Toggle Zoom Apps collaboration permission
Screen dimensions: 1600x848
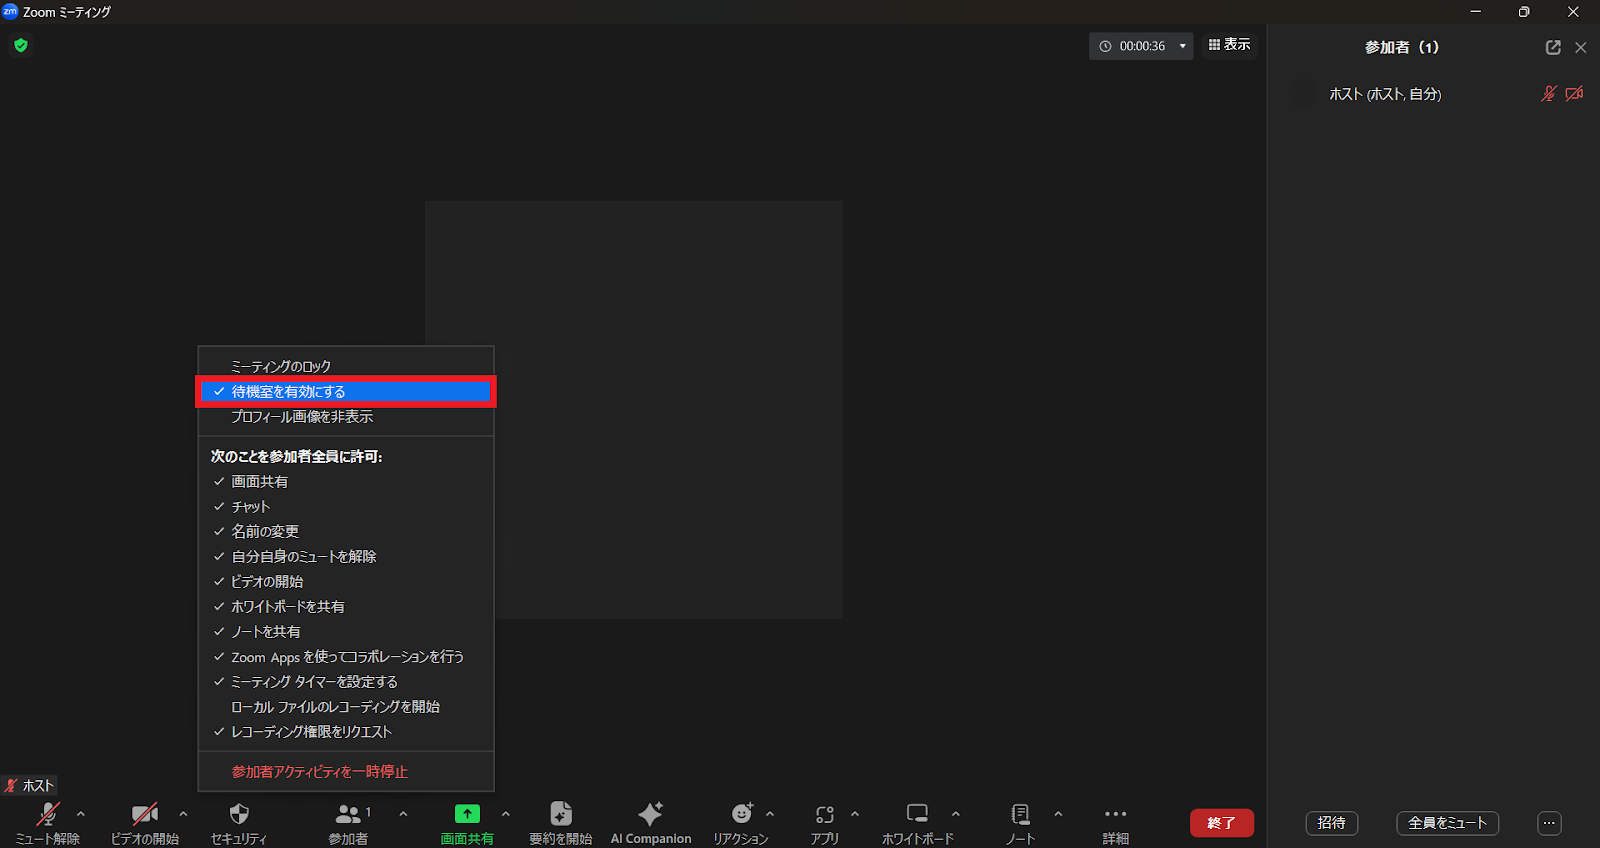click(x=346, y=657)
